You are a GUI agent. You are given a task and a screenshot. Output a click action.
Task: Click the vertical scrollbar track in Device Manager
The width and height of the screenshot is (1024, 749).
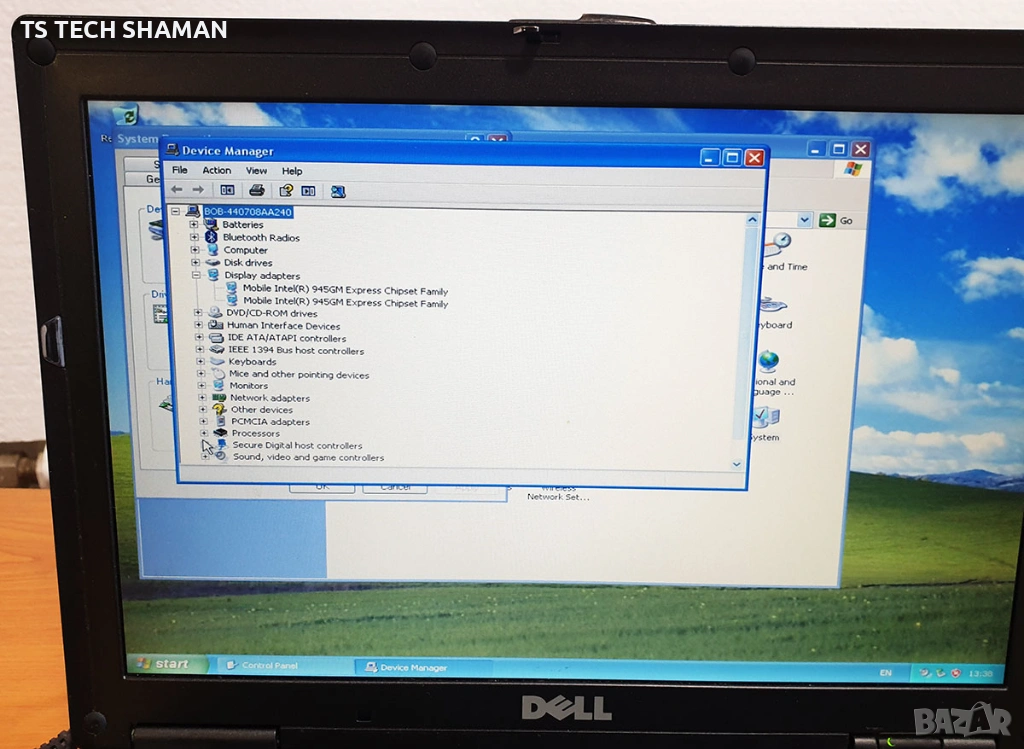click(744, 342)
